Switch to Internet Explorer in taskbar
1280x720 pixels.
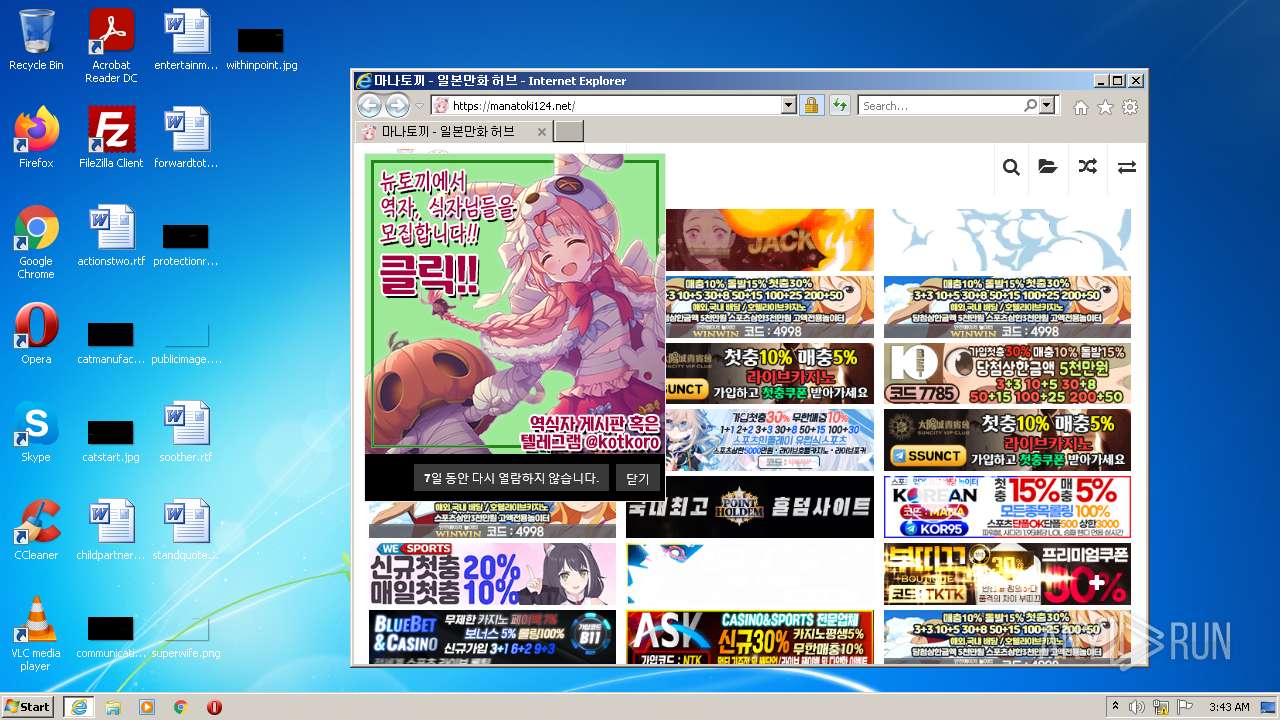click(x=78, y=707)
